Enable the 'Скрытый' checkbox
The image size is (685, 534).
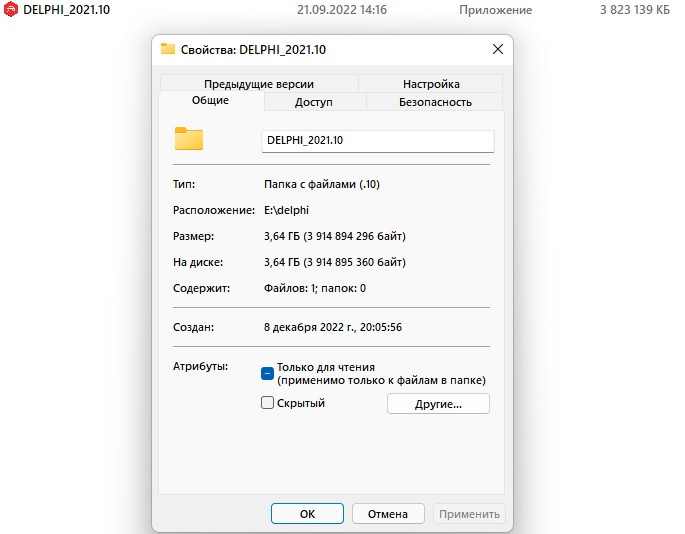click(x=267, y=403)
